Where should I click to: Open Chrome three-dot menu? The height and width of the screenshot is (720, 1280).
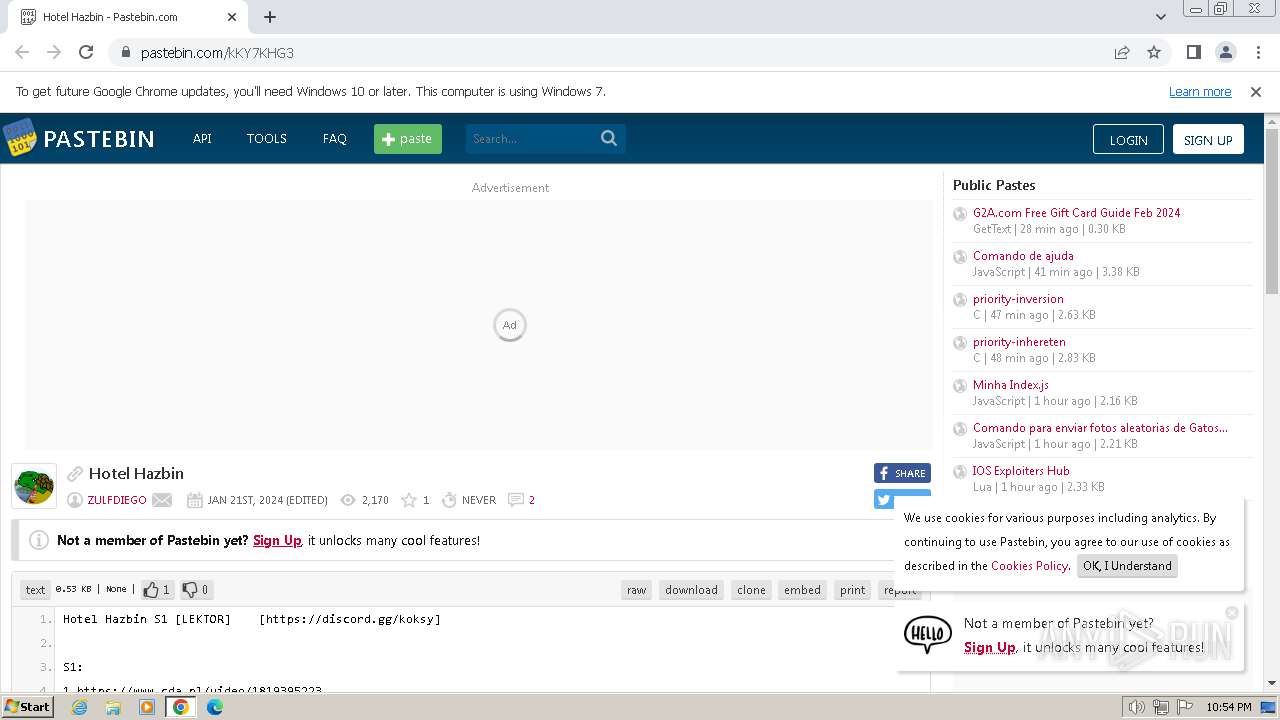[x=1257, y=52]
